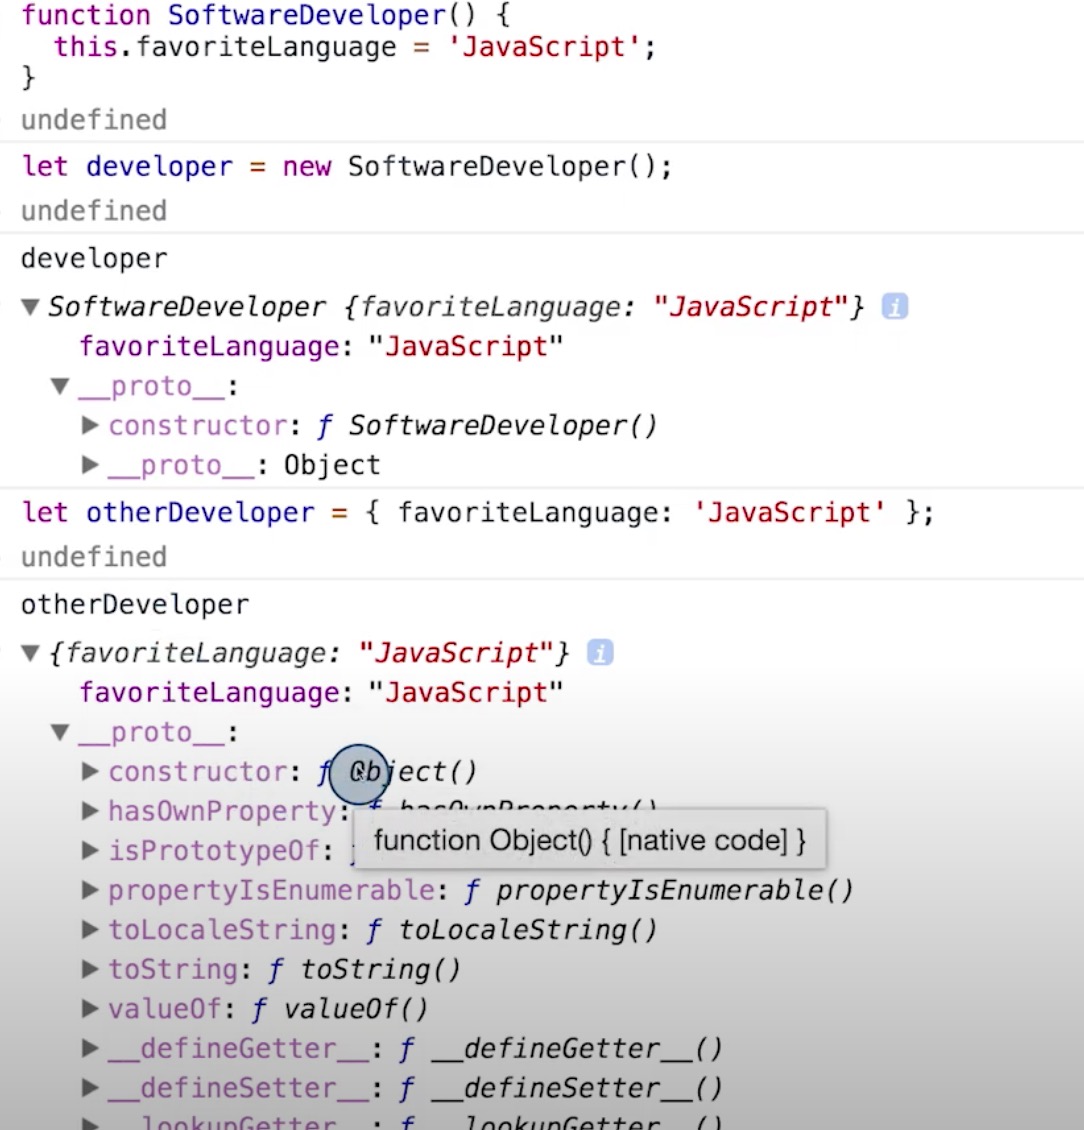Viewport: 1084px width, 1130px height.
Task: Click 'f __defineSetter__()' function value
Action: click(x=560, y=1088)
